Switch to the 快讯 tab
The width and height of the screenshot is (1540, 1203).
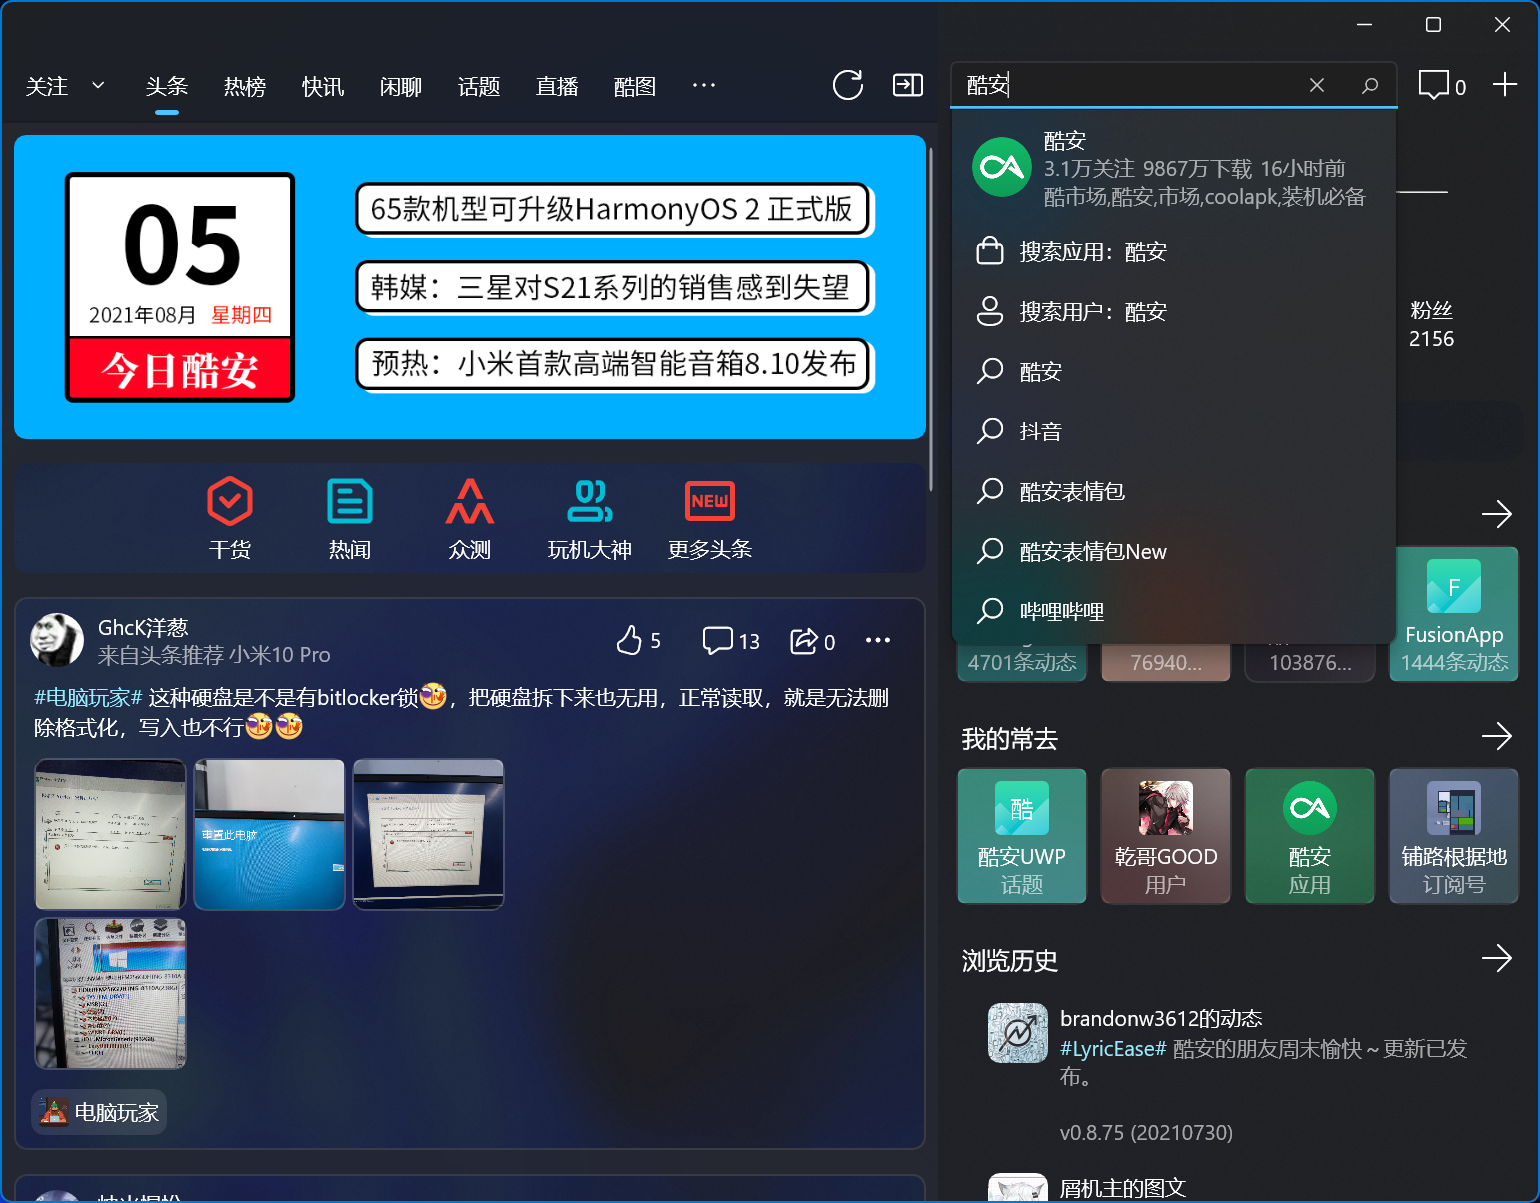(x=323, y=86)
